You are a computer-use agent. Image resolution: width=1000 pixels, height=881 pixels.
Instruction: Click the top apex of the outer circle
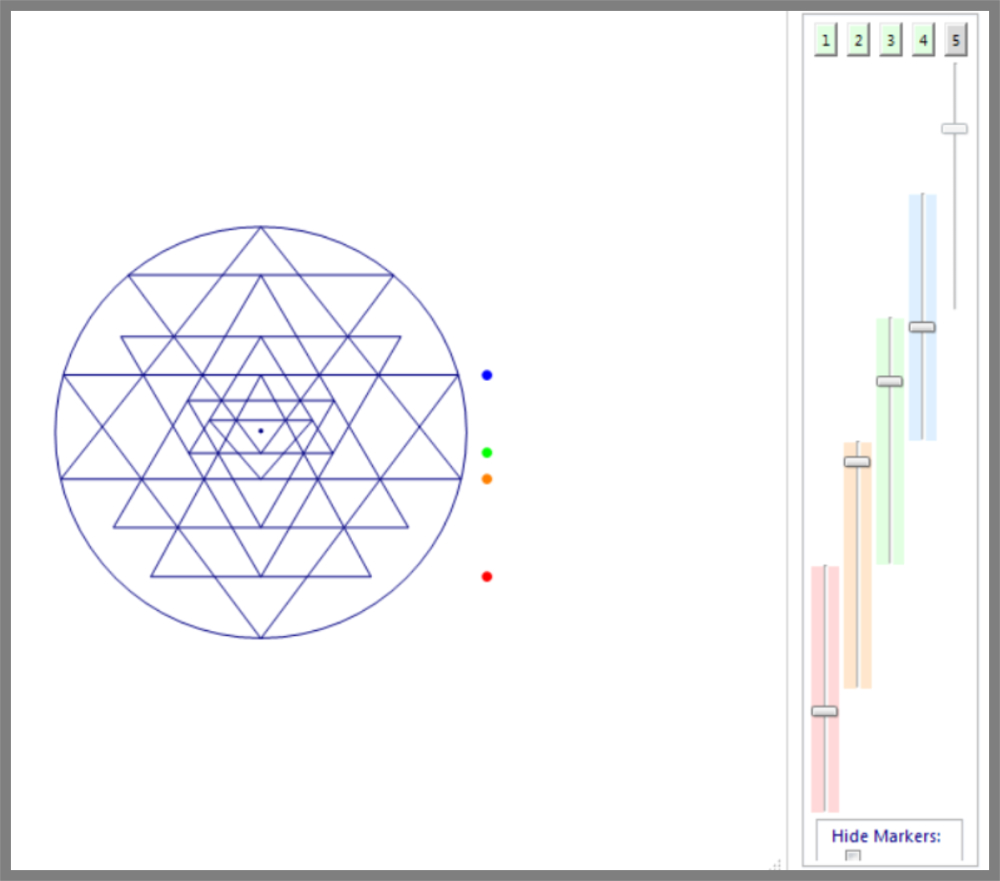coord(261,227)
